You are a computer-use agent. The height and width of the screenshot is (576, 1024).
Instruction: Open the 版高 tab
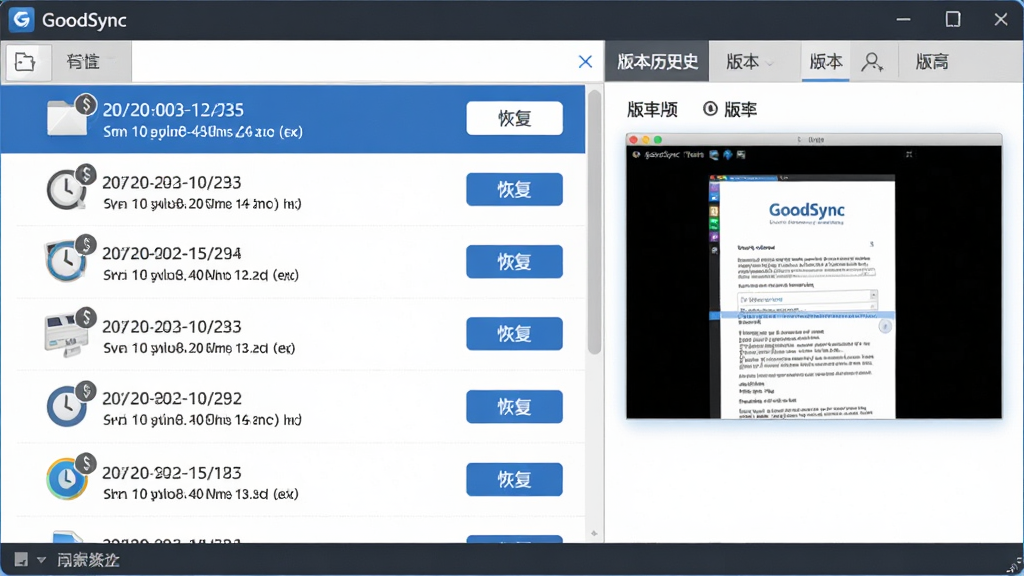point(932,62)
